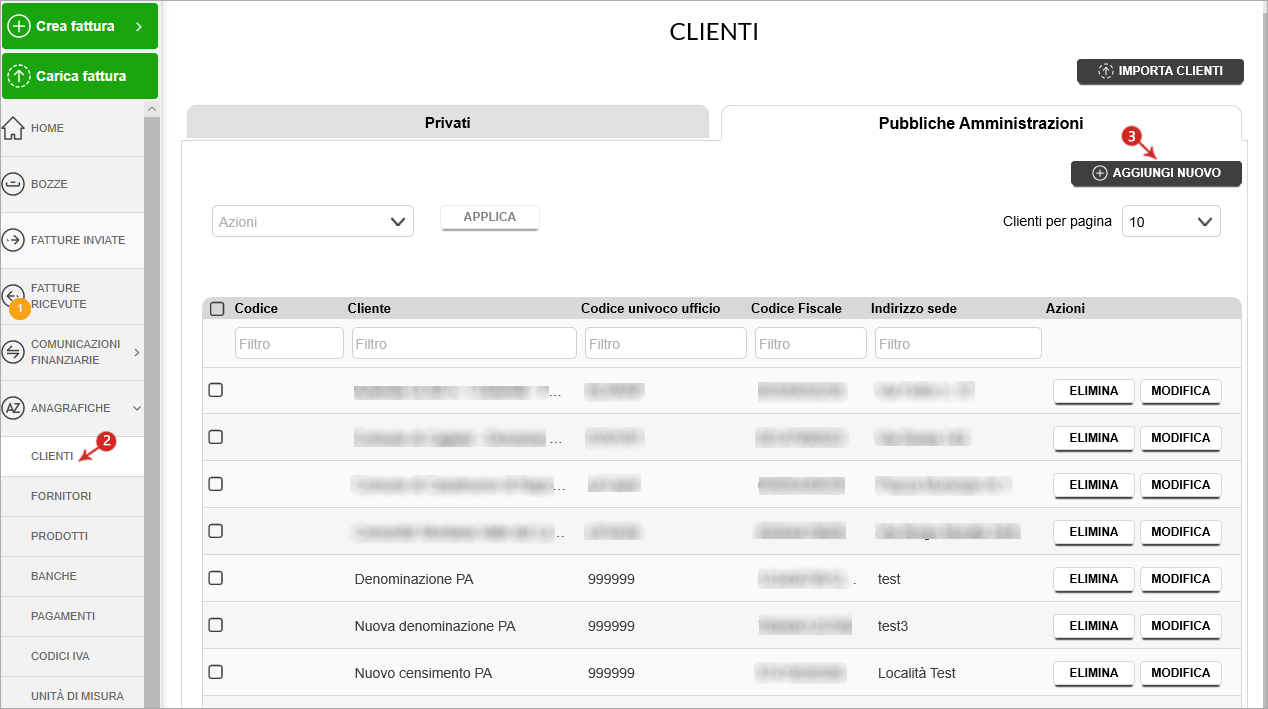The image size is (1268, 709).
Task: Click the Aggiungi Nuovo button
Action: click(1156, 173)
